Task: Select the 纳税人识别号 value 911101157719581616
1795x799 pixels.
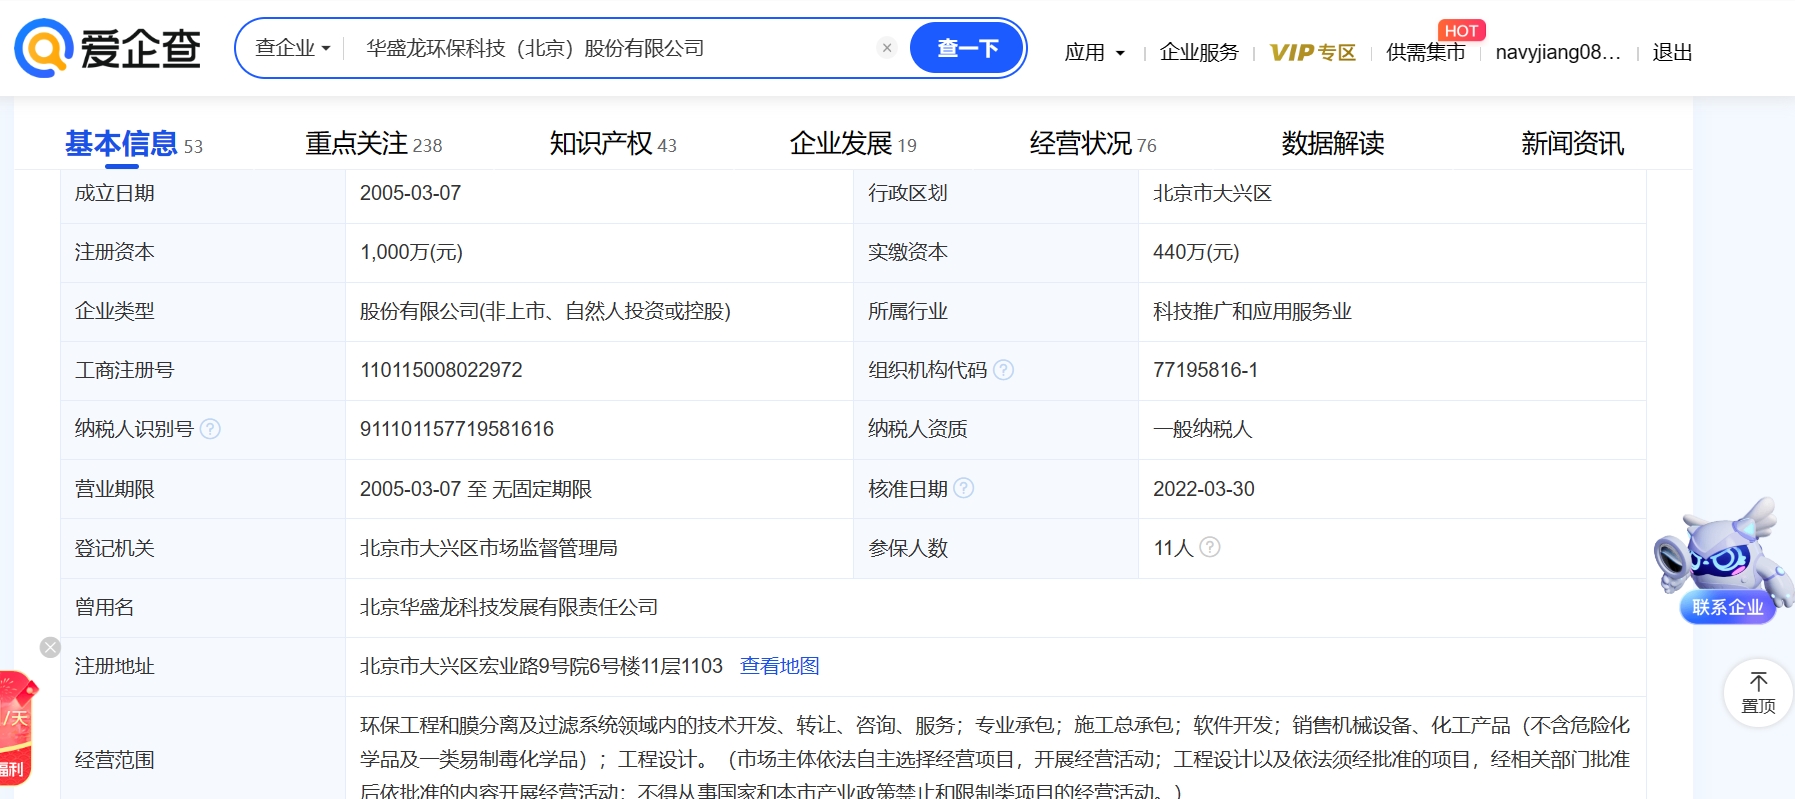Action: [x=457, y=429]
